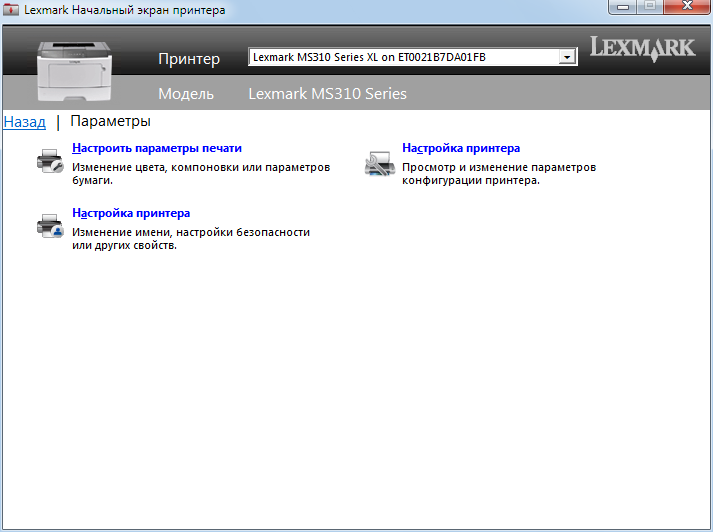Click the printer user icon beside Изменение имени

[50, 226]
